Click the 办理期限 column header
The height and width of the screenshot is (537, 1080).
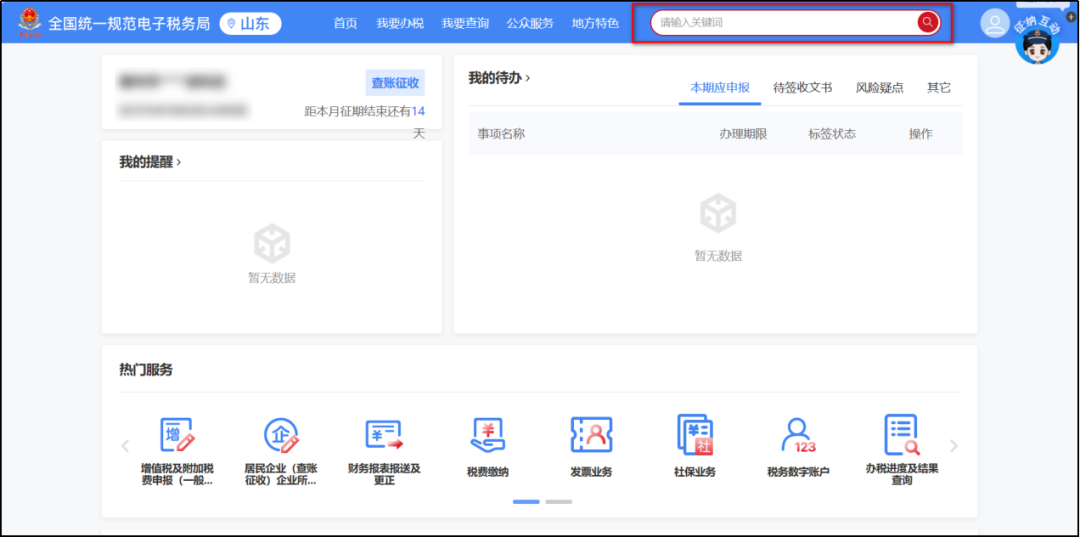point(743,134)
